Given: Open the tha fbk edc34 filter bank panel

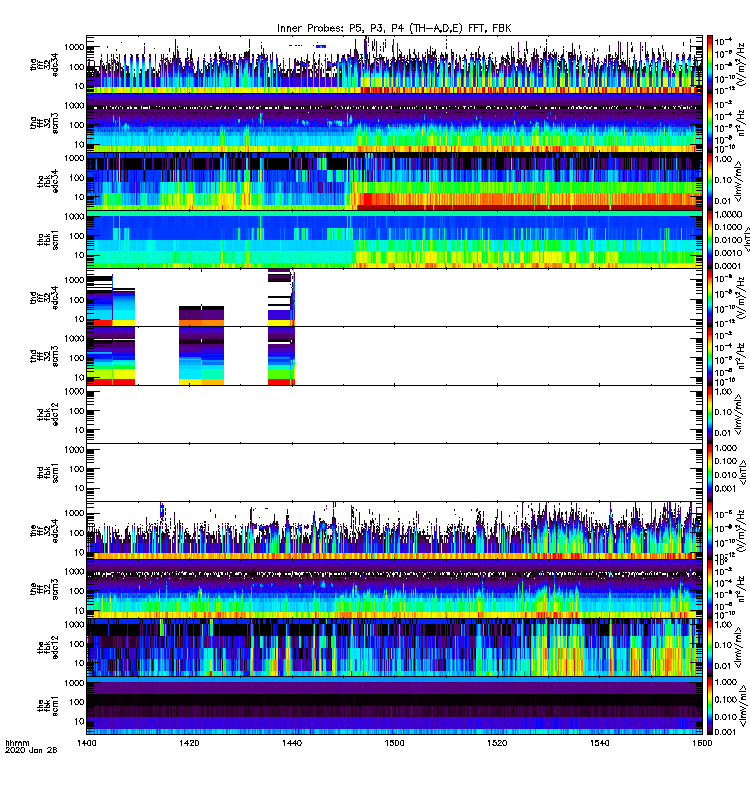Looking at the screenshot, I should 394,181.
